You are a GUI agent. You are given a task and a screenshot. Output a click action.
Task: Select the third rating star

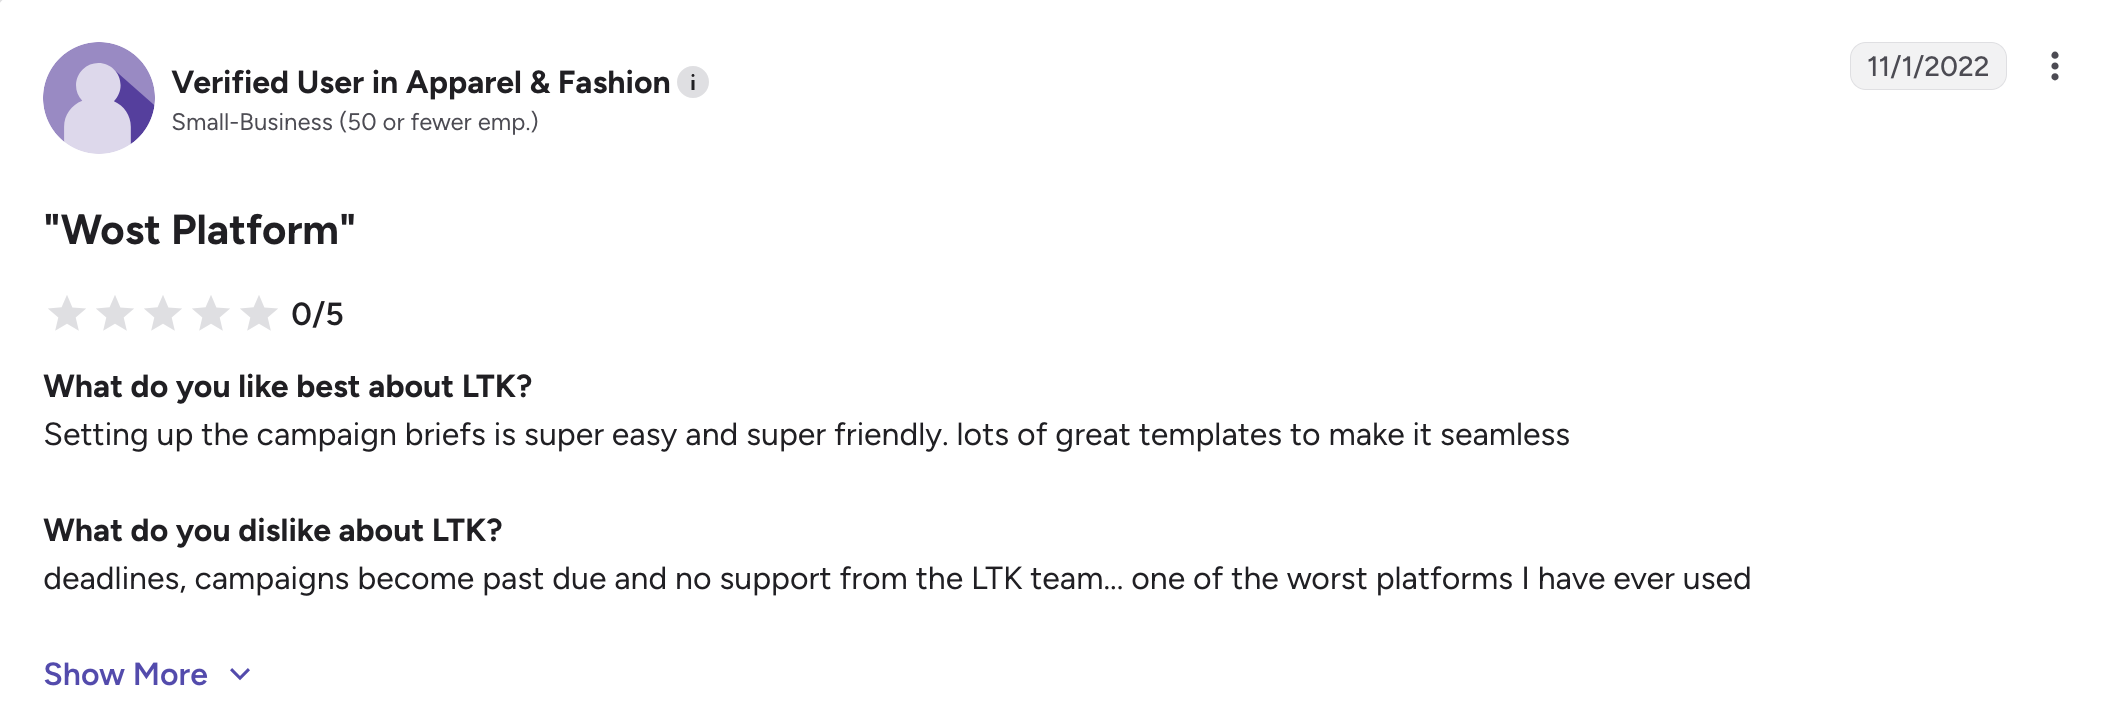pos(163,314)
